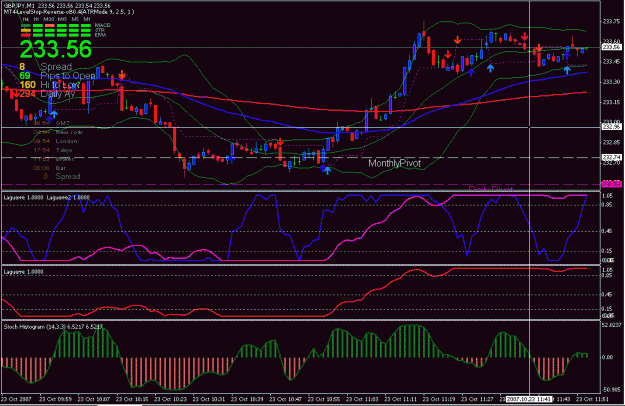Click the 232.85 price axis label

pyautogui.click(x=612, y=142)
